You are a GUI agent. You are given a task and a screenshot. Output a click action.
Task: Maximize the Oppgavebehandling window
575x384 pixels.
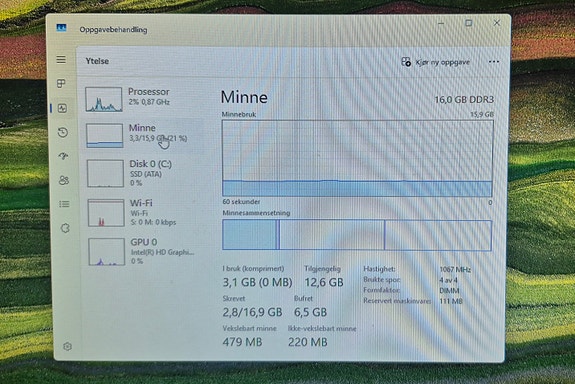469,23
